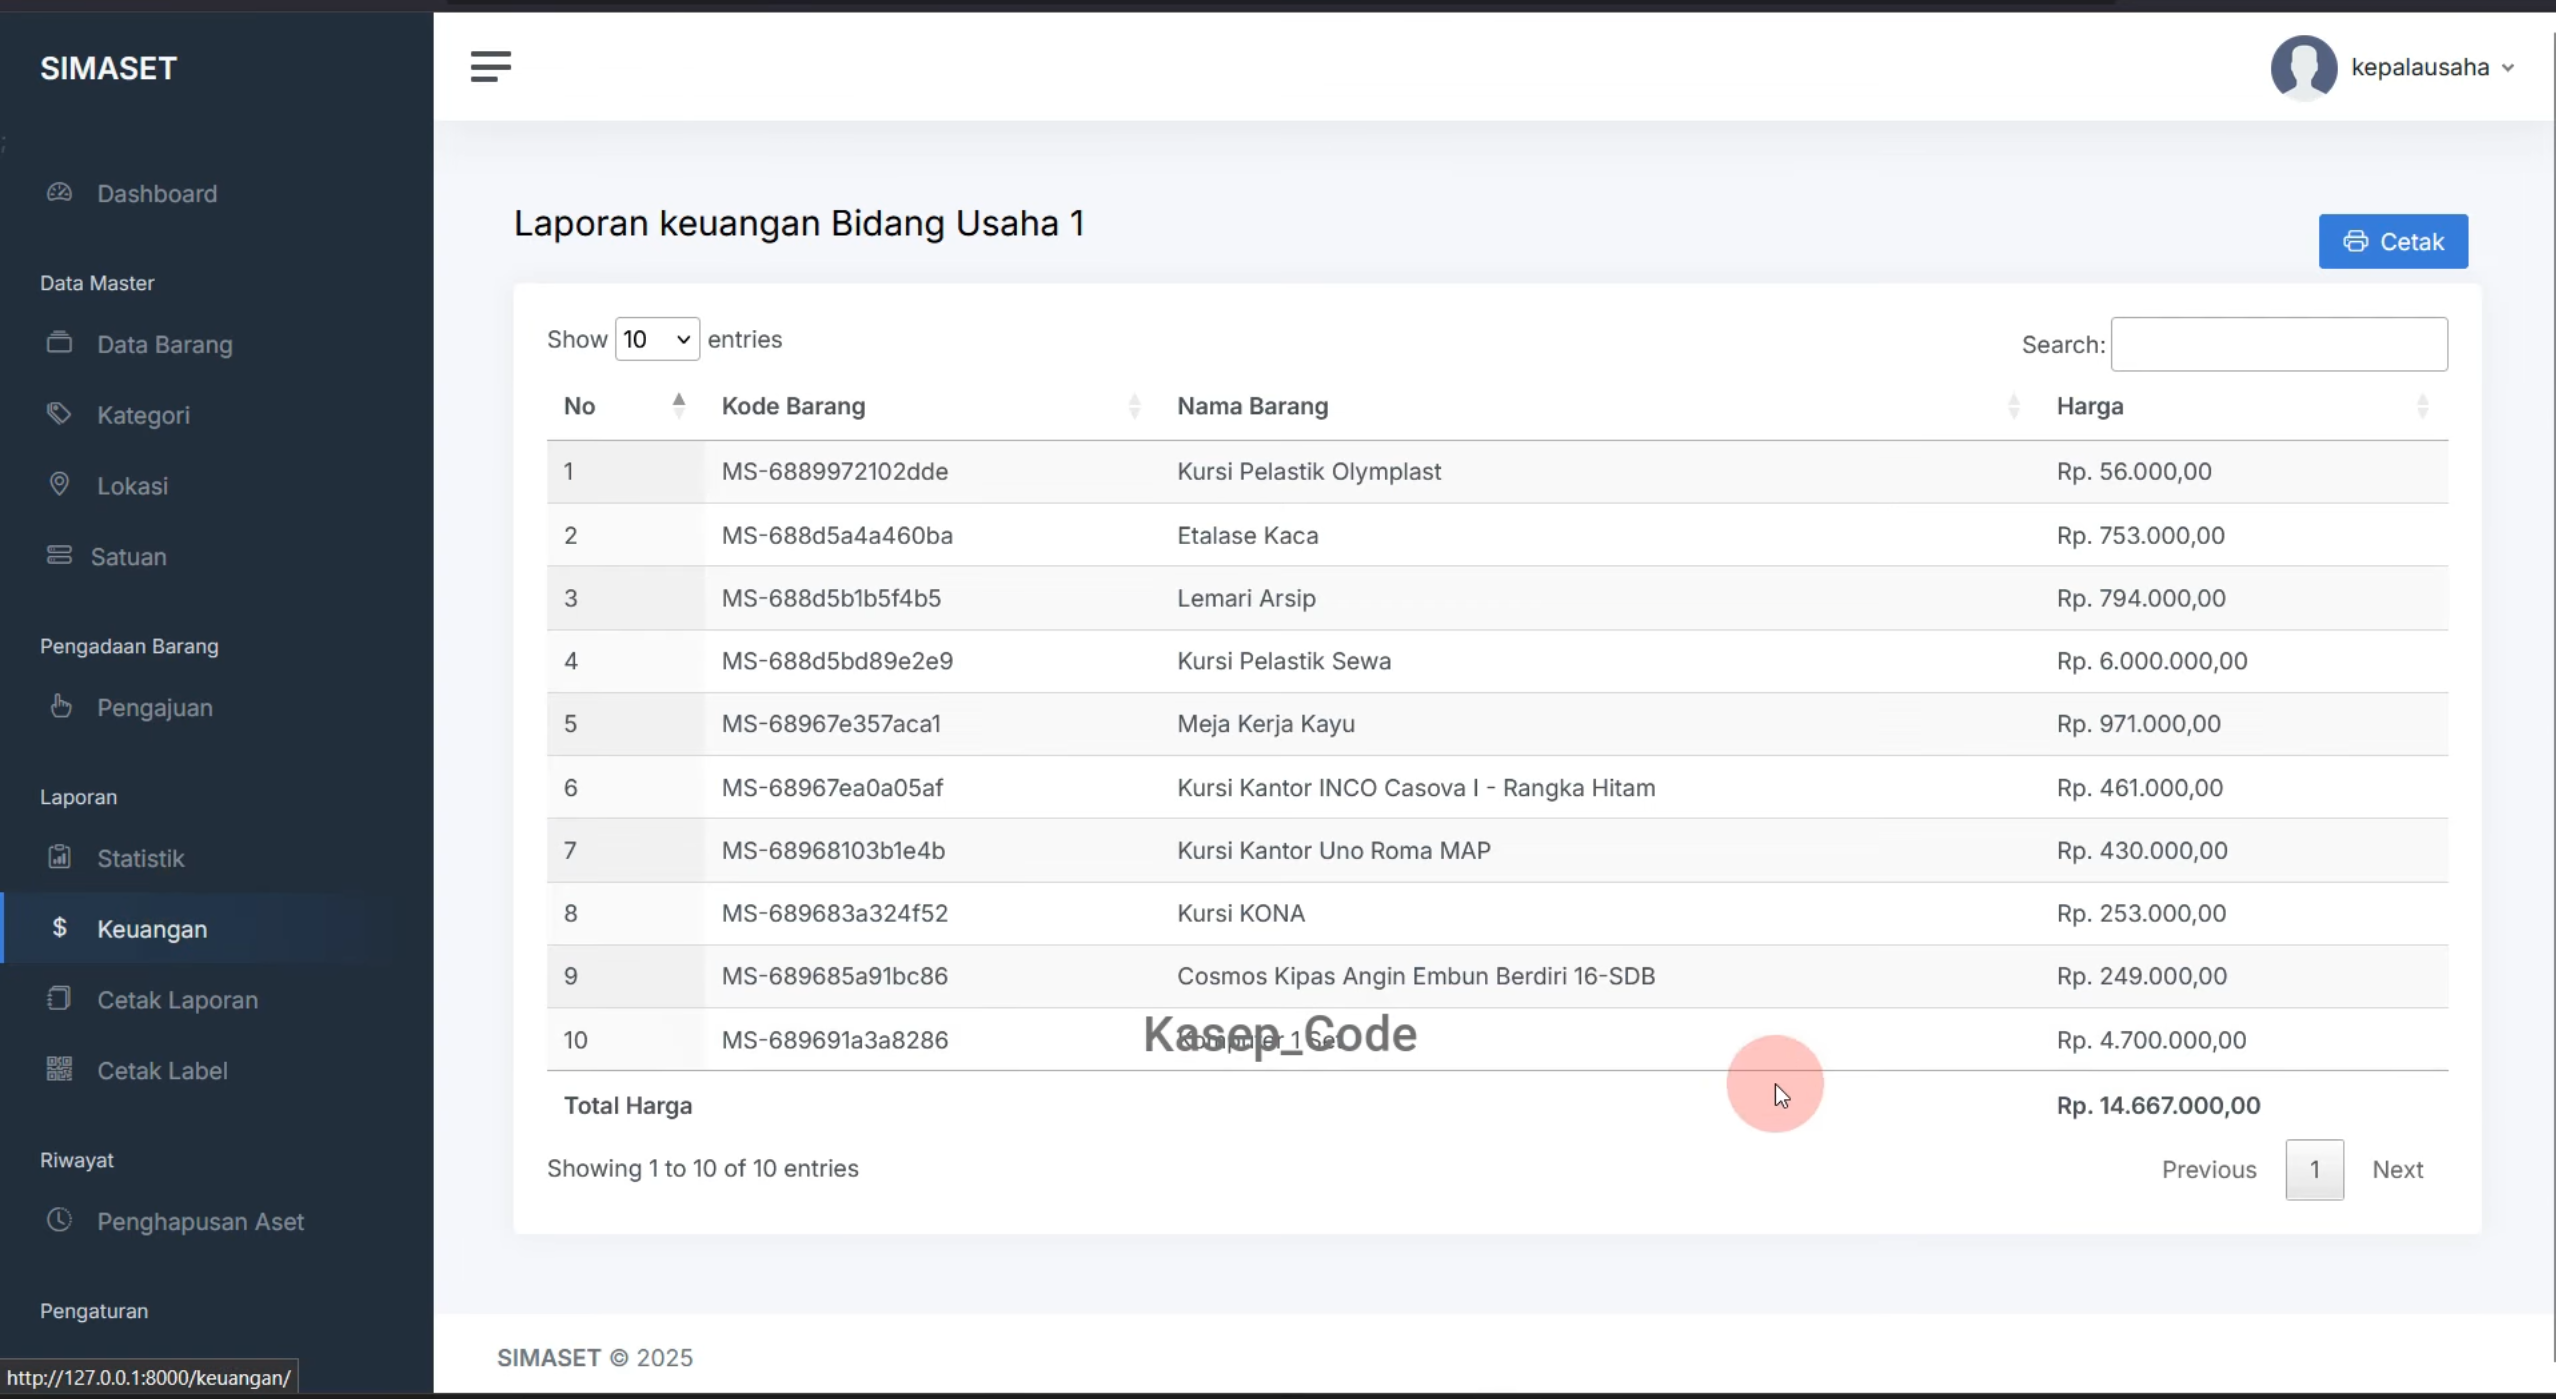
Task: Click total Rp. 14.667.000,00
Action: pyautogui.click(x=2158, y=1105)
